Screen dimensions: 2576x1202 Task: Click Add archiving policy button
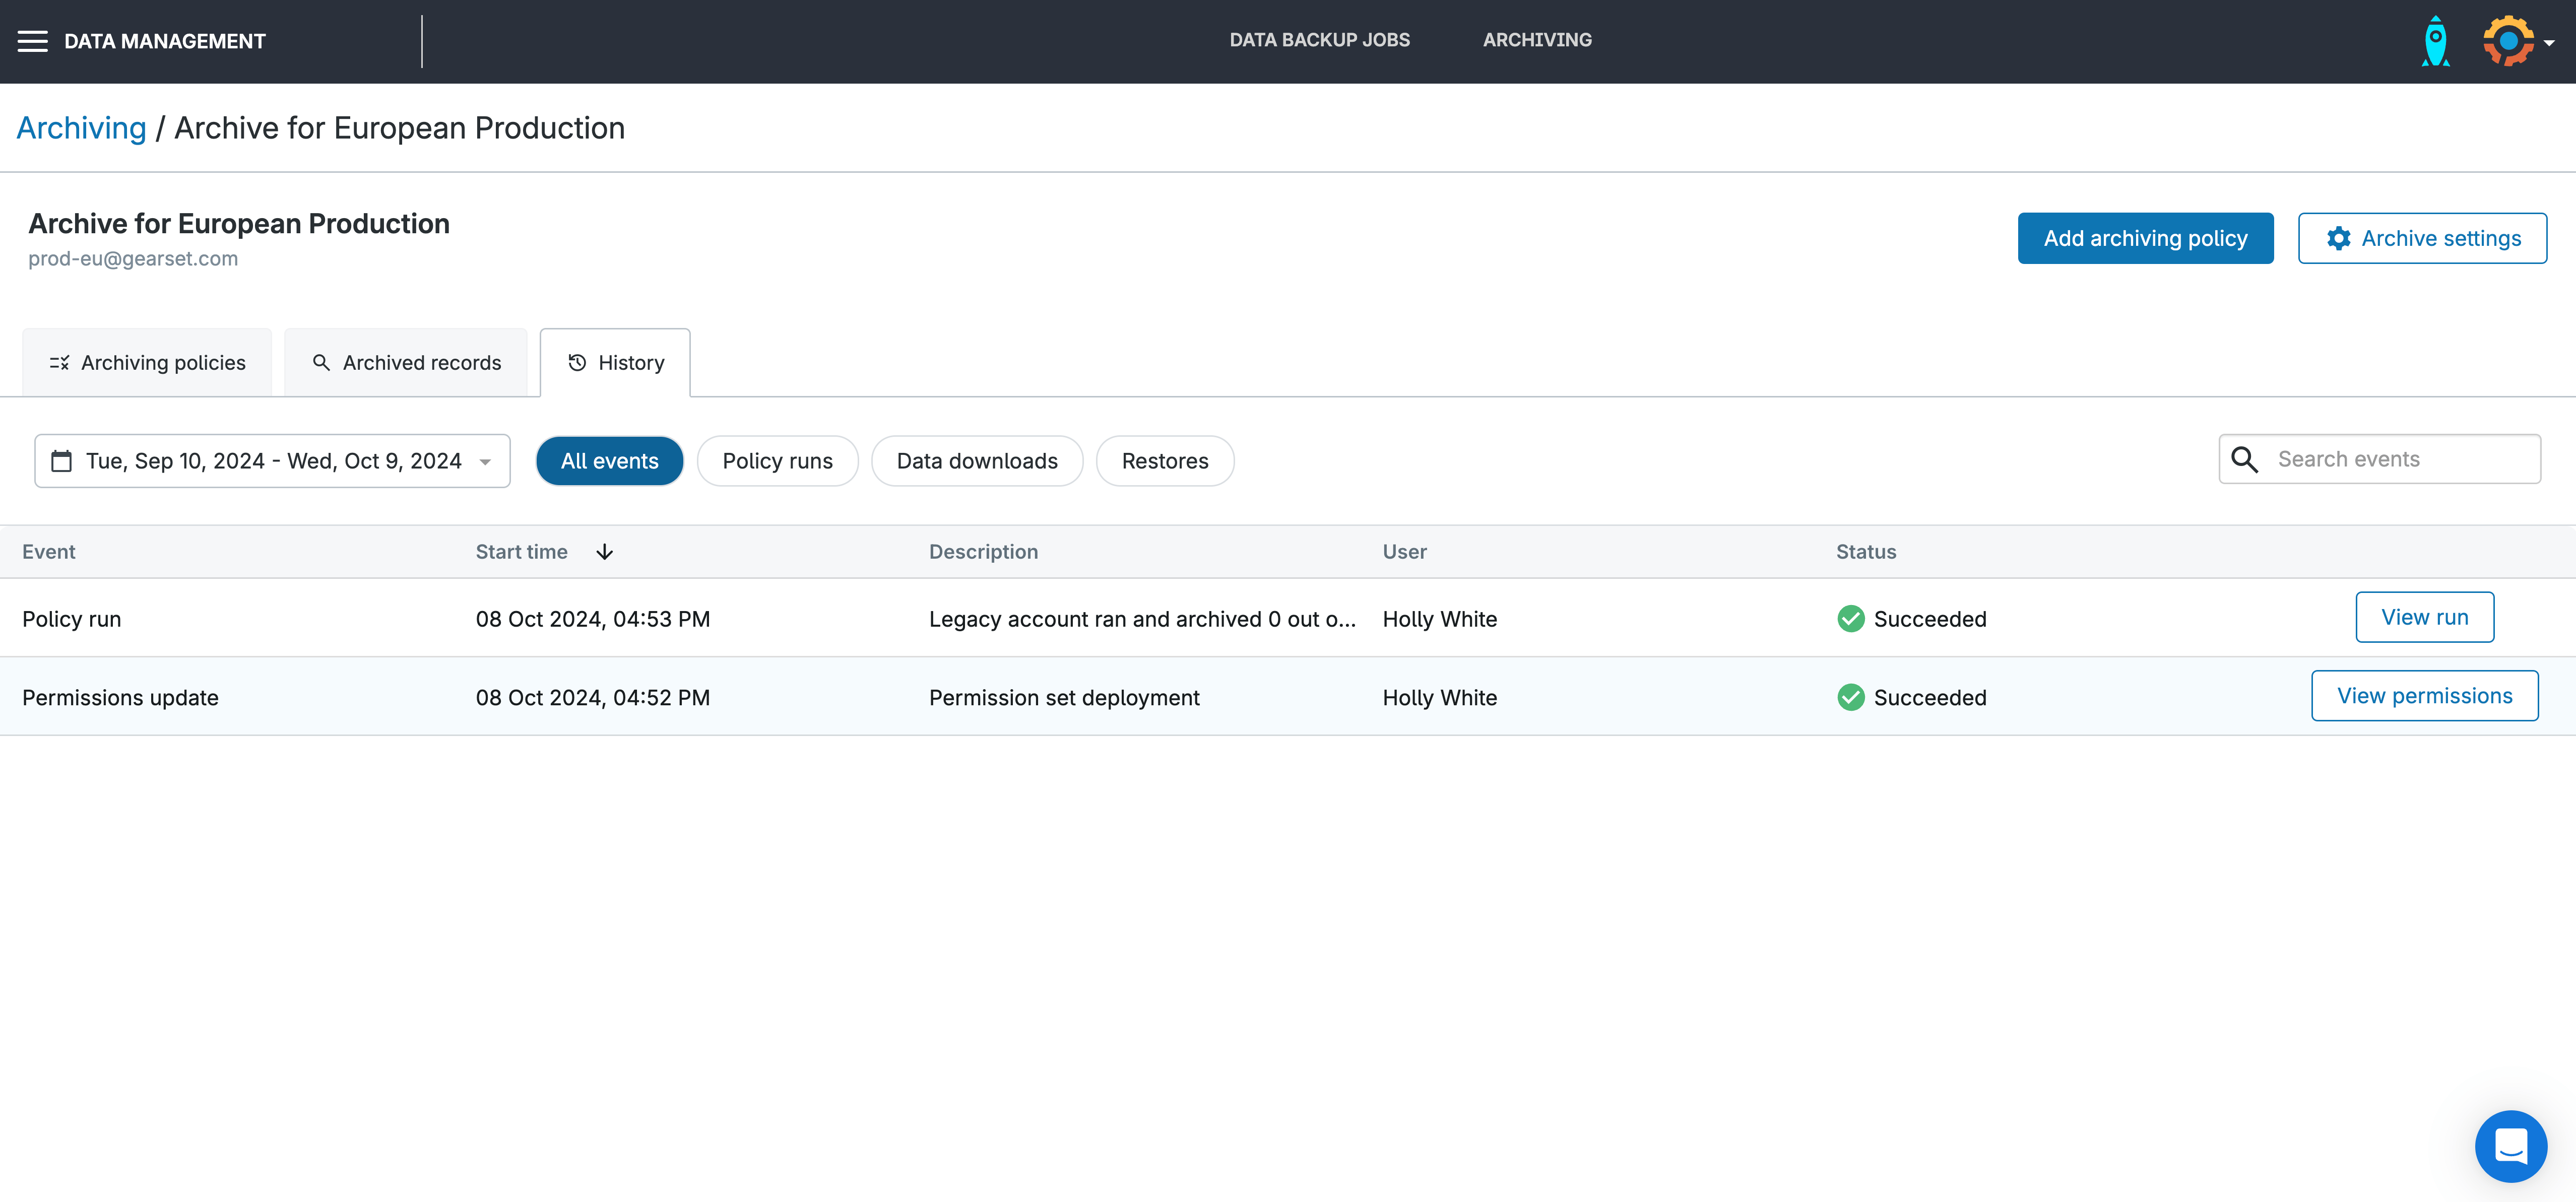pyautogui.click(x=2144, y=238)
